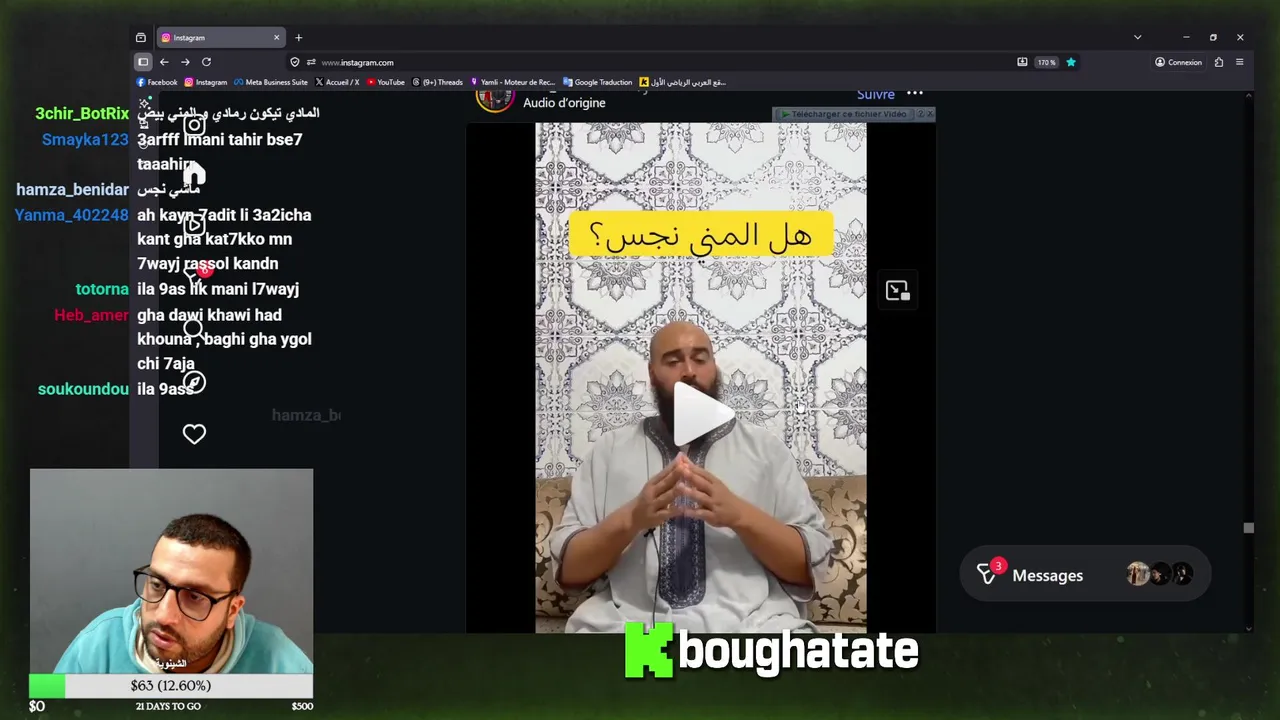Expand the list-all-tabs chevron
The image size is (1280, 720).
pos(1137,38)
